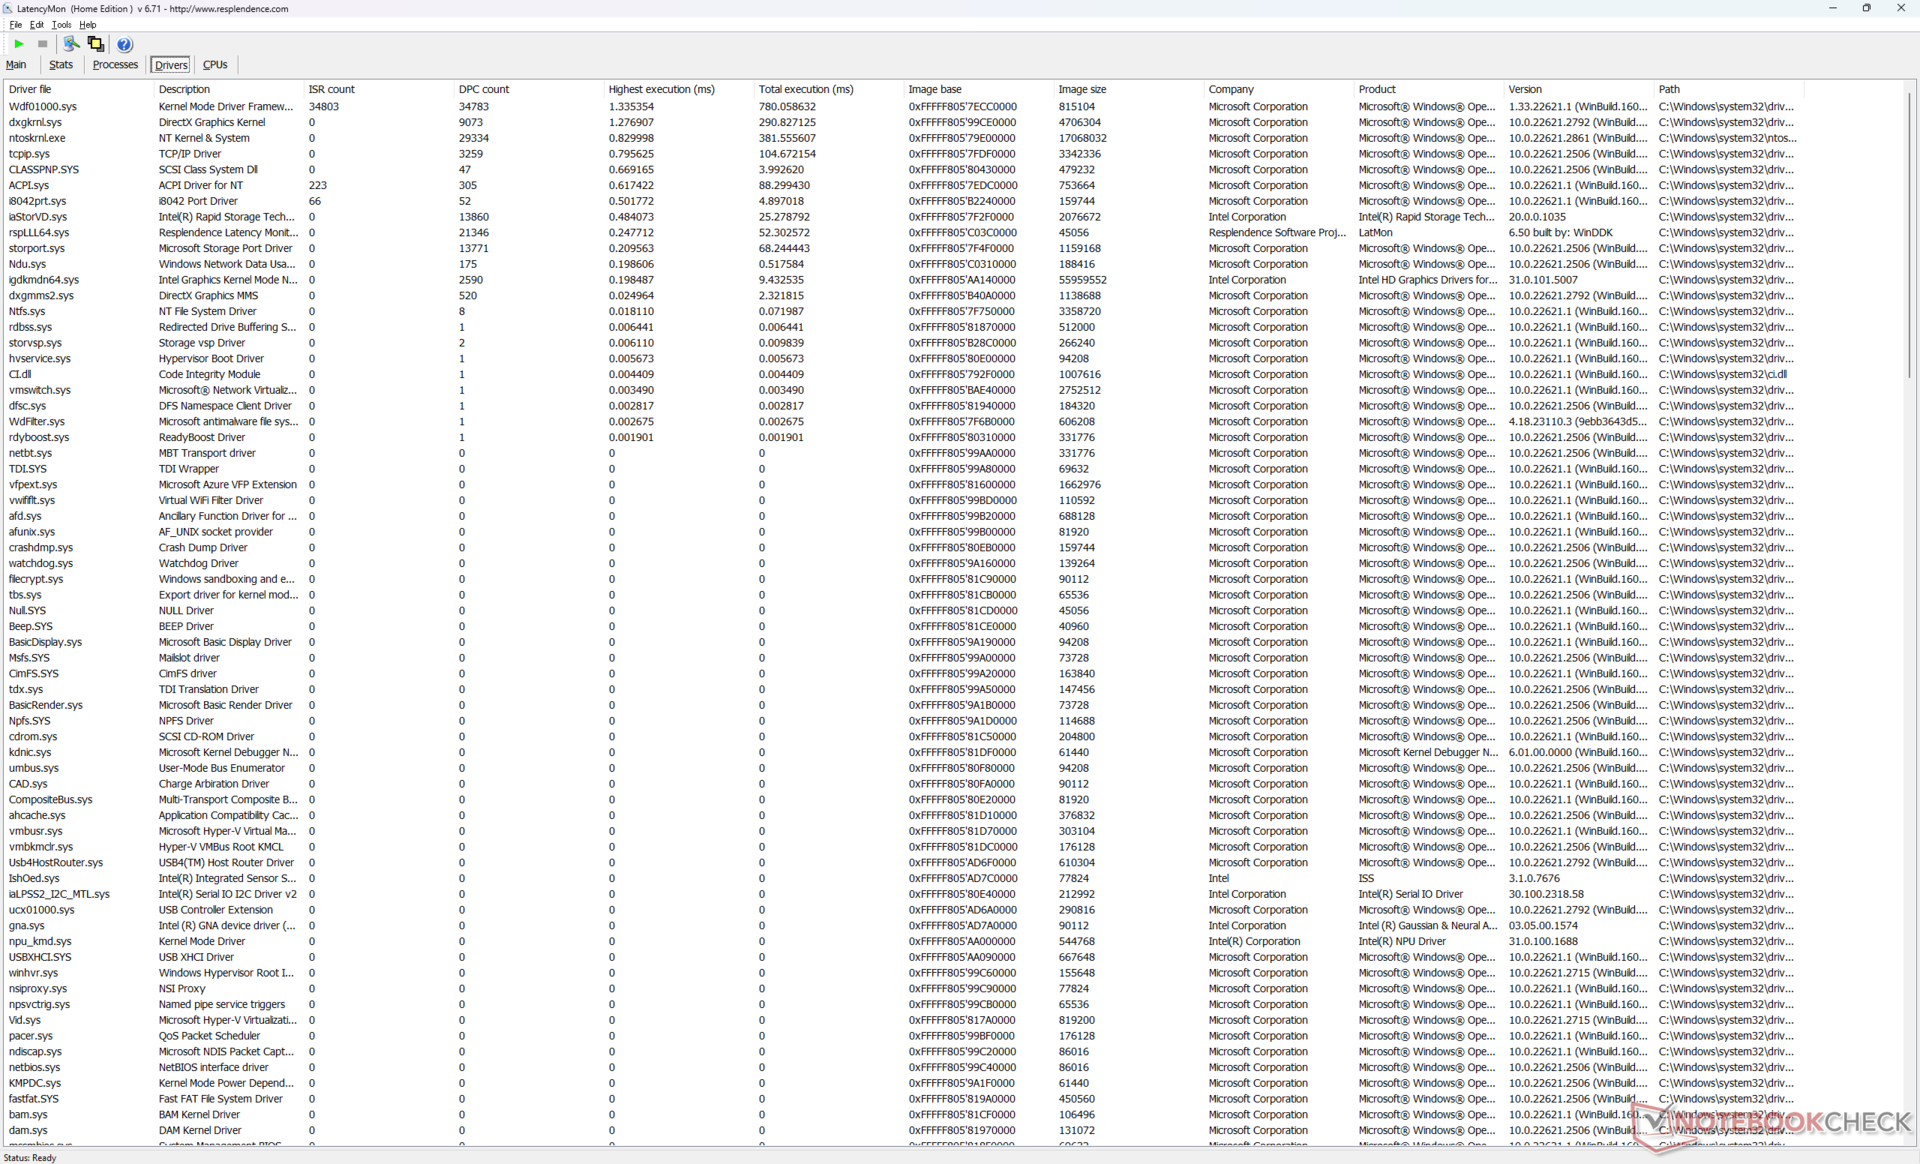Viewport: 1920px width, 1164px height.
Task: Start monitoring with the green play button
Action: coord(18,44)
